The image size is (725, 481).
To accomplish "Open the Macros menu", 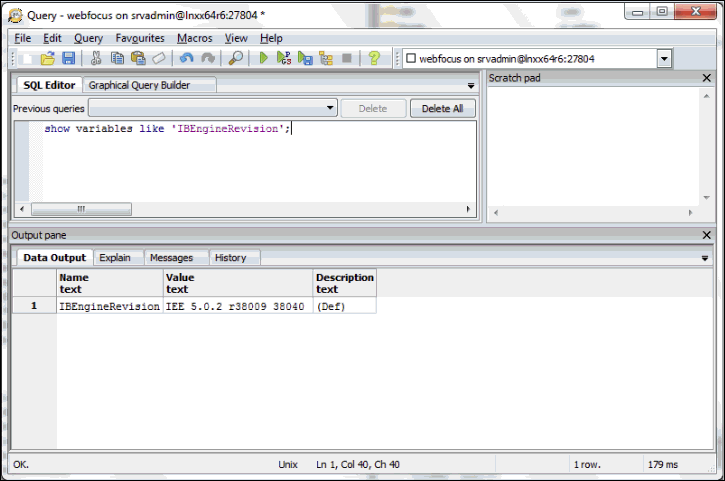I will [x=195, y=38].
